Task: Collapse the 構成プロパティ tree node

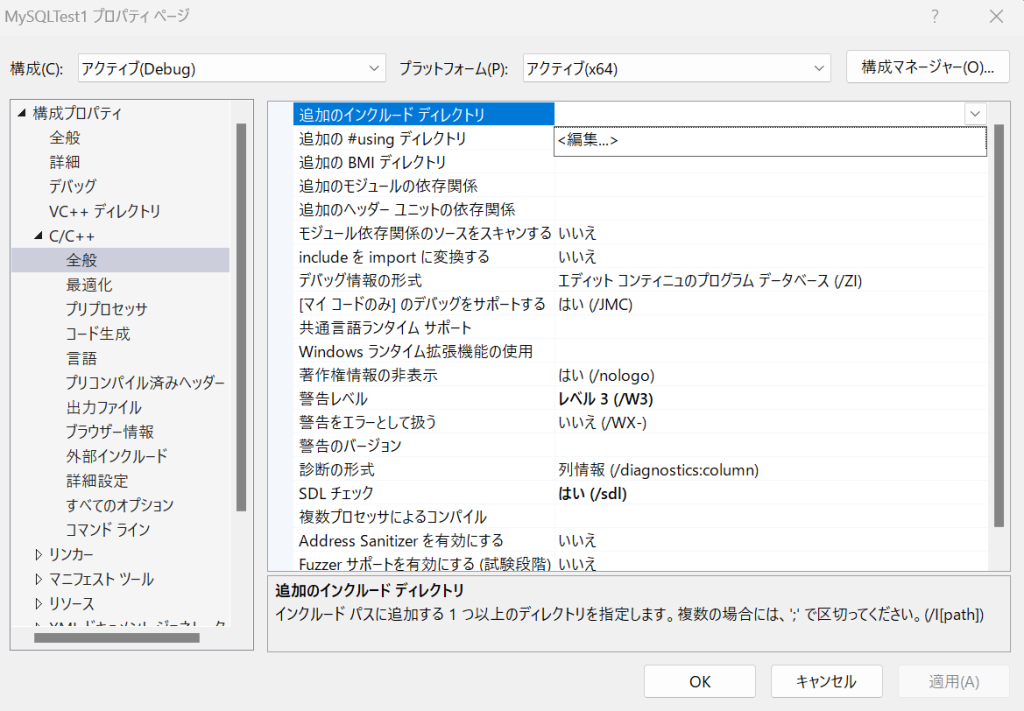Action: coord(22,113)
